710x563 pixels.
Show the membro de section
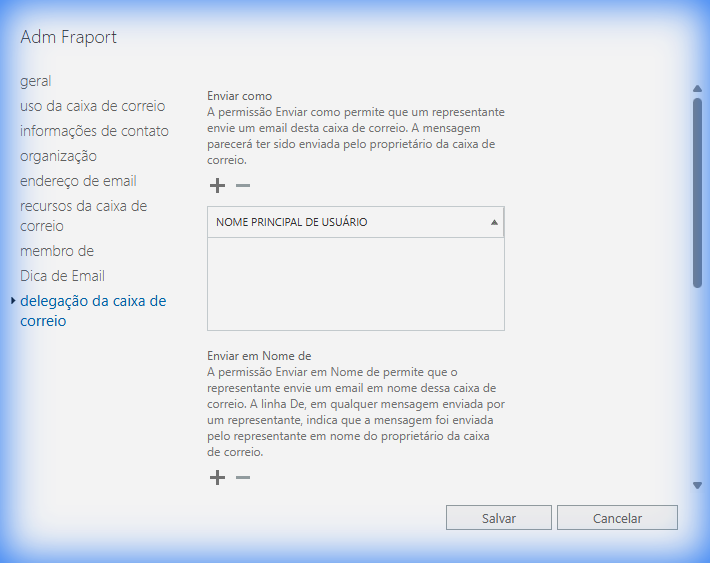(x=57, y=251)
